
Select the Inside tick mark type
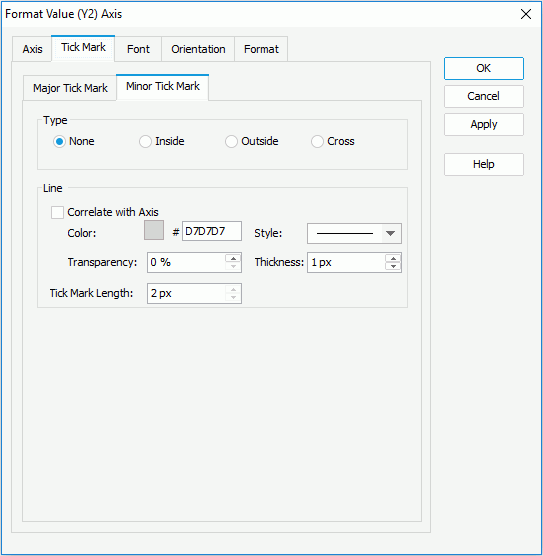coord(162,141)
